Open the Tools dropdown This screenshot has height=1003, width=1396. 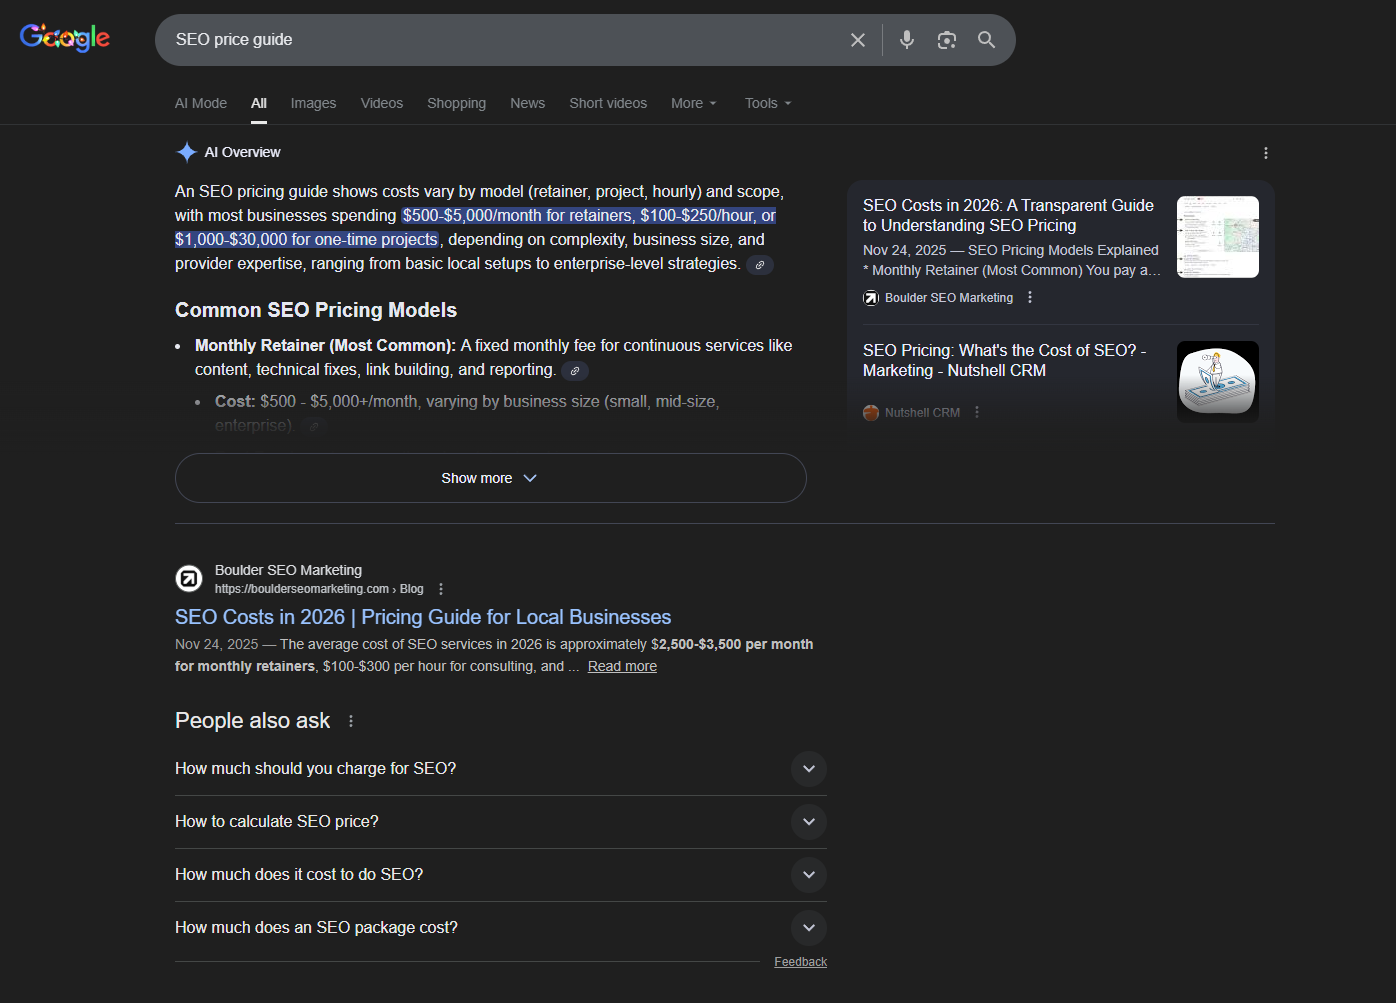[766, 103]
